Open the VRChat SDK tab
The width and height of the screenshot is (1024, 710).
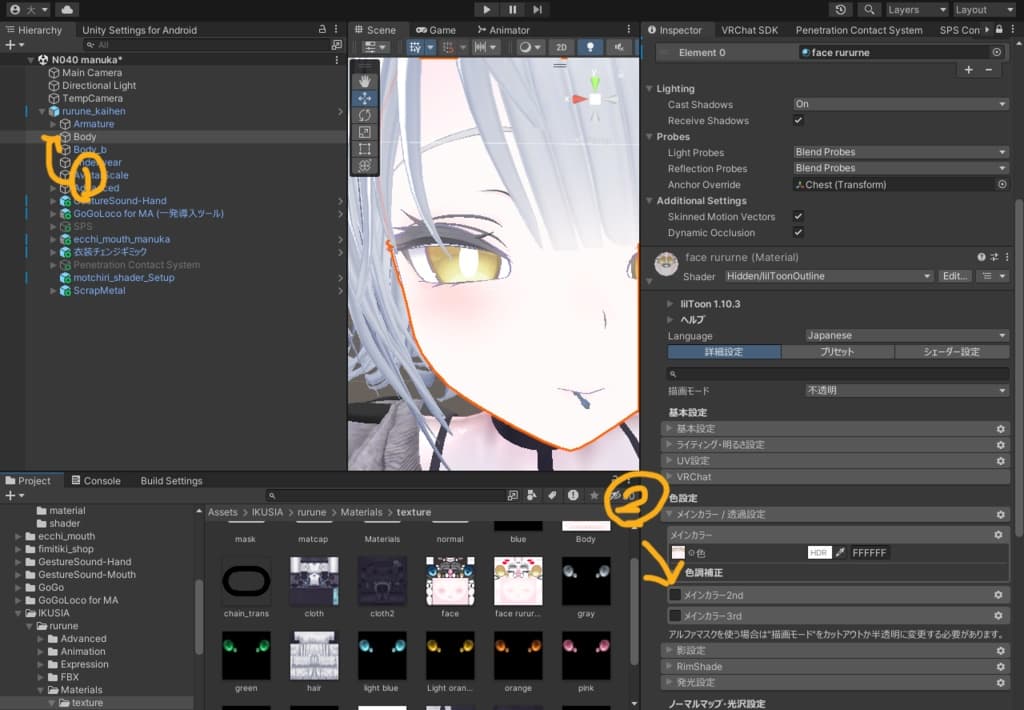[x=749, y=30]
